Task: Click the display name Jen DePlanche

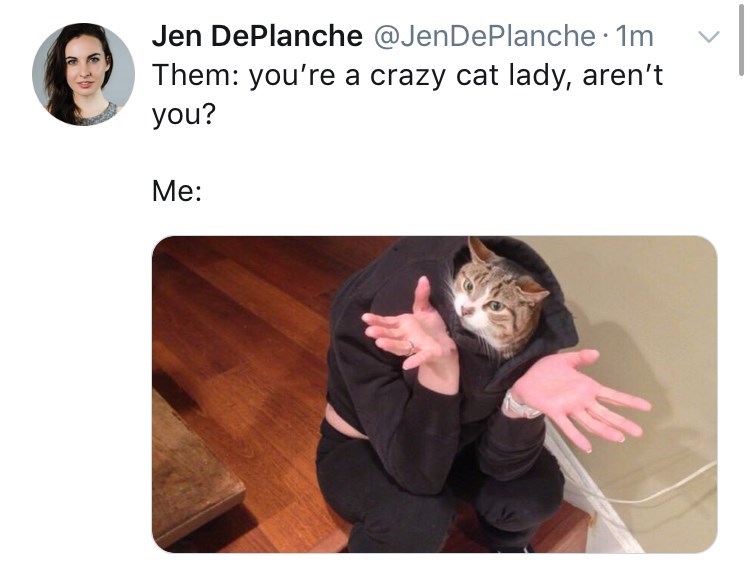Action: coord(257,36)
